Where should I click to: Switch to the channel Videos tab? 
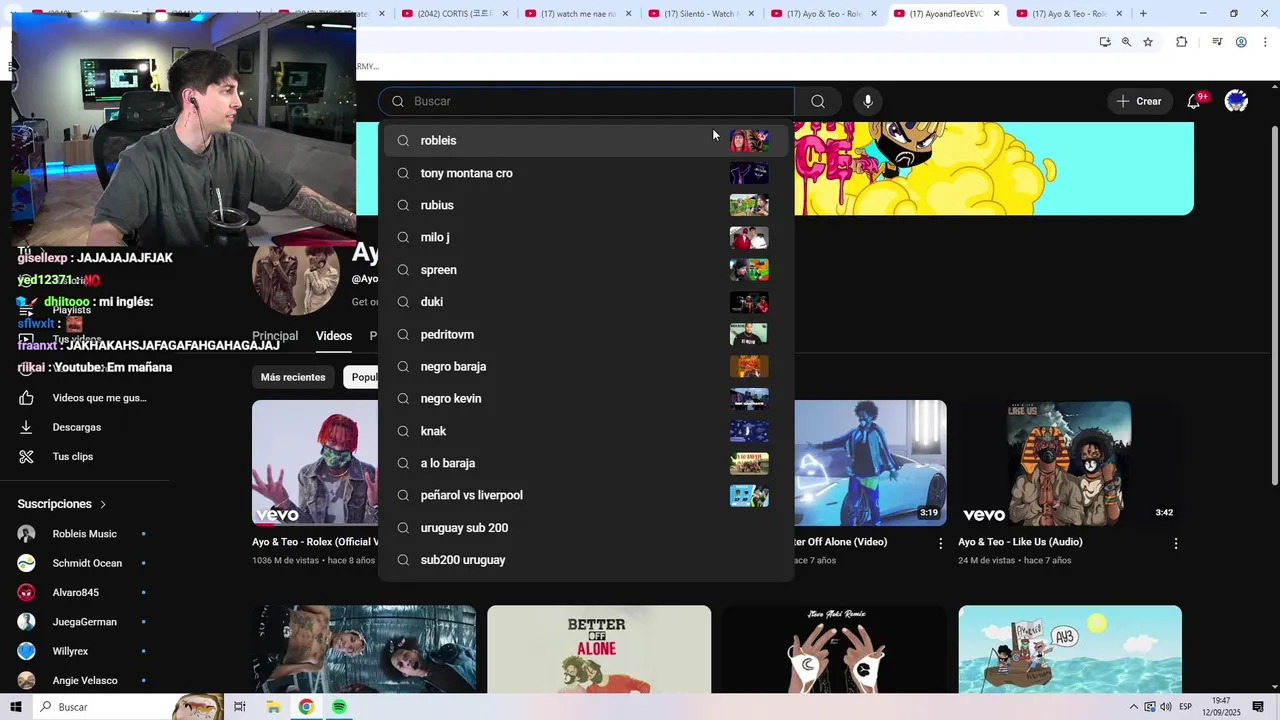click(x=334, y=336)
